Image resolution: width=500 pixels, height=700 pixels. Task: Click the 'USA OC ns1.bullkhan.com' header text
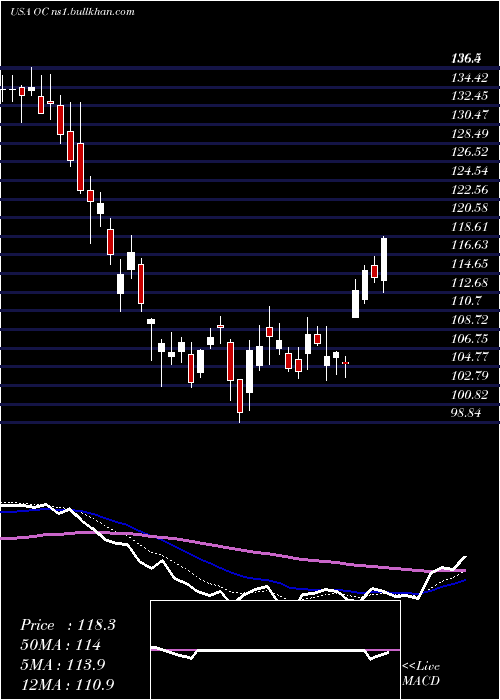[x=72, y=11]
